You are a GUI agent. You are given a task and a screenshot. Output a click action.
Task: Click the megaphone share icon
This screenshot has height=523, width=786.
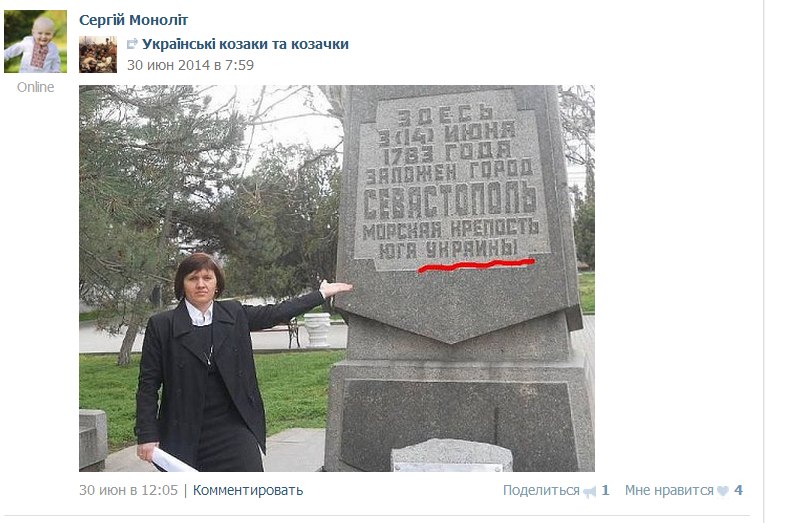pyautogui.click(x=590, y=491)
